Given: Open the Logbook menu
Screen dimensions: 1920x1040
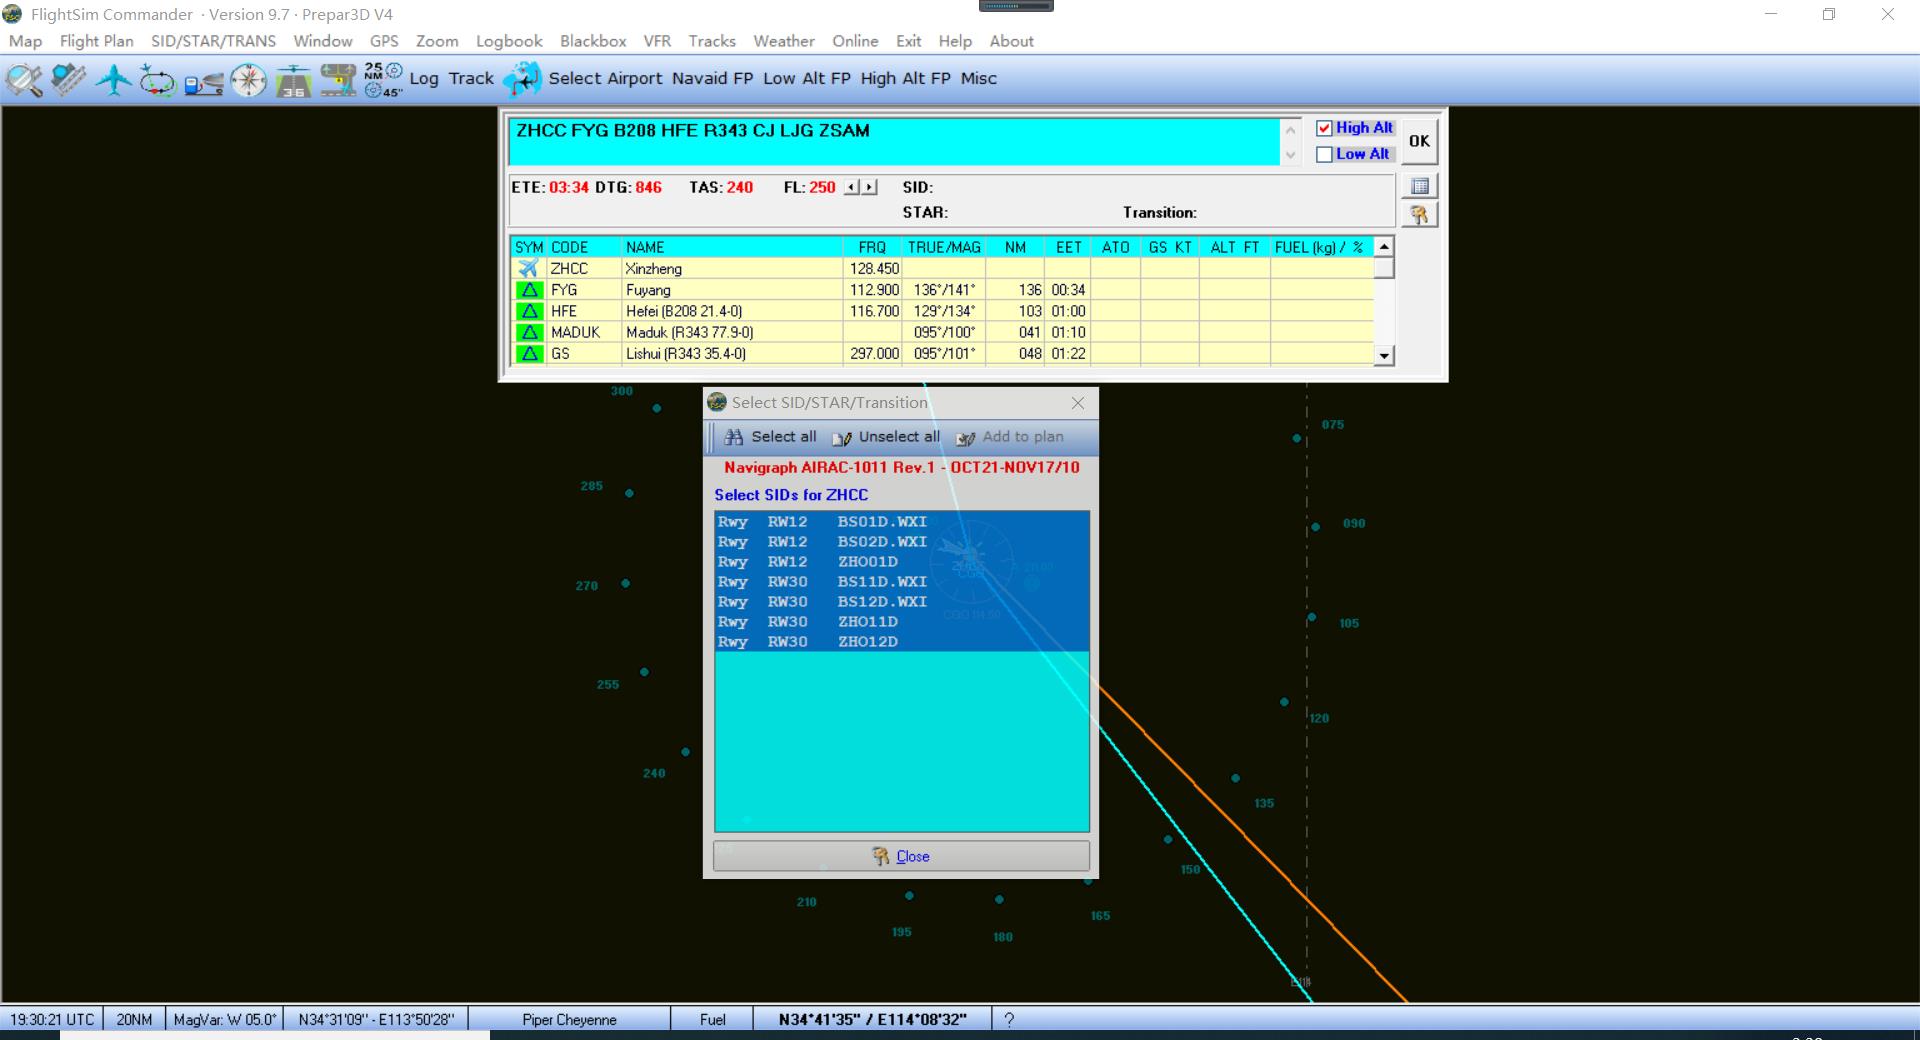Looking at the screenshot, I should point(509,41).
